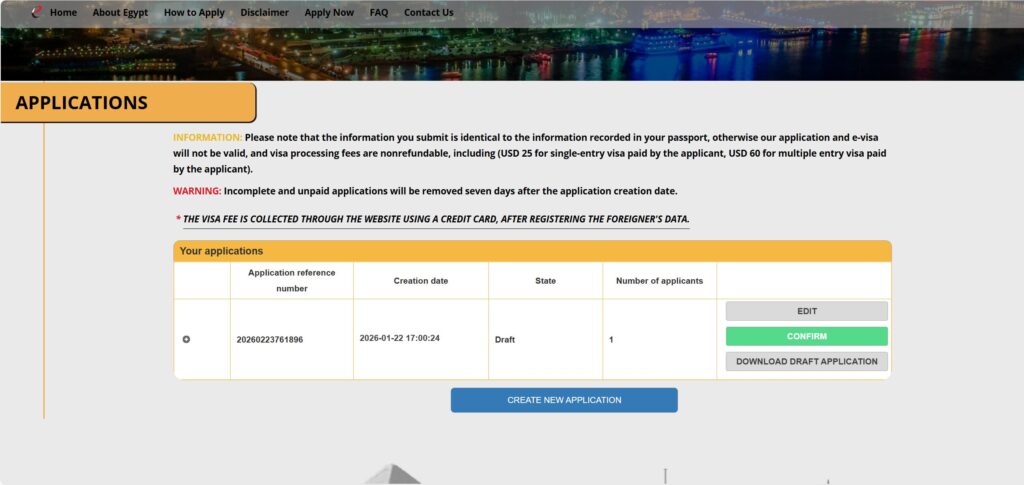Click the Number of applicants column header
The width and height of the screenshot is (1024, 485).
(x=659, y=281)
